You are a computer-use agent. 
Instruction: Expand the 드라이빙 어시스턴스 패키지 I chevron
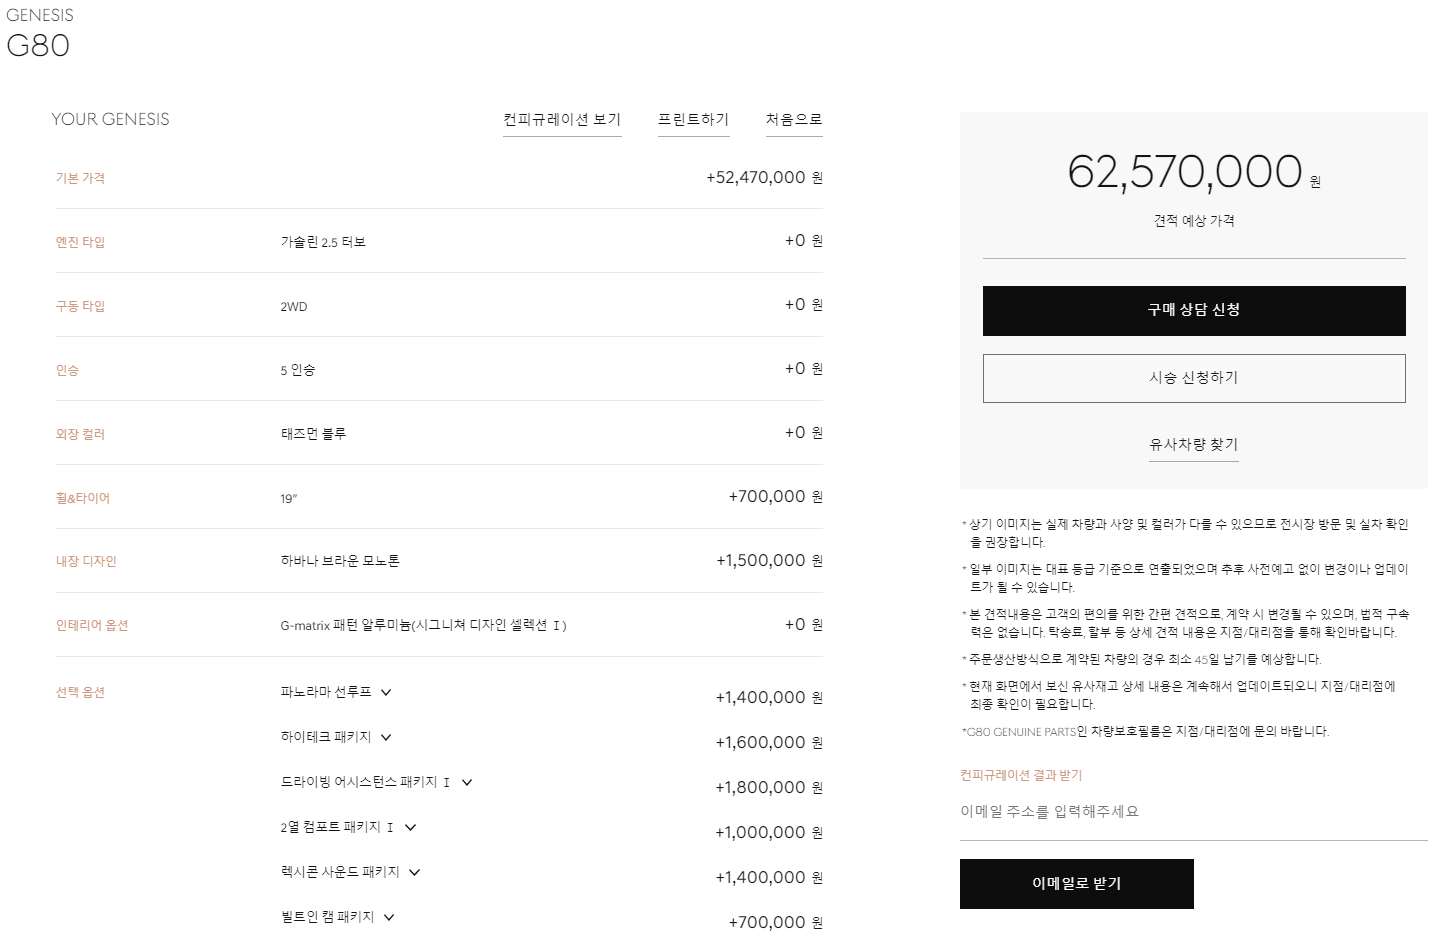tap(467, 782)
